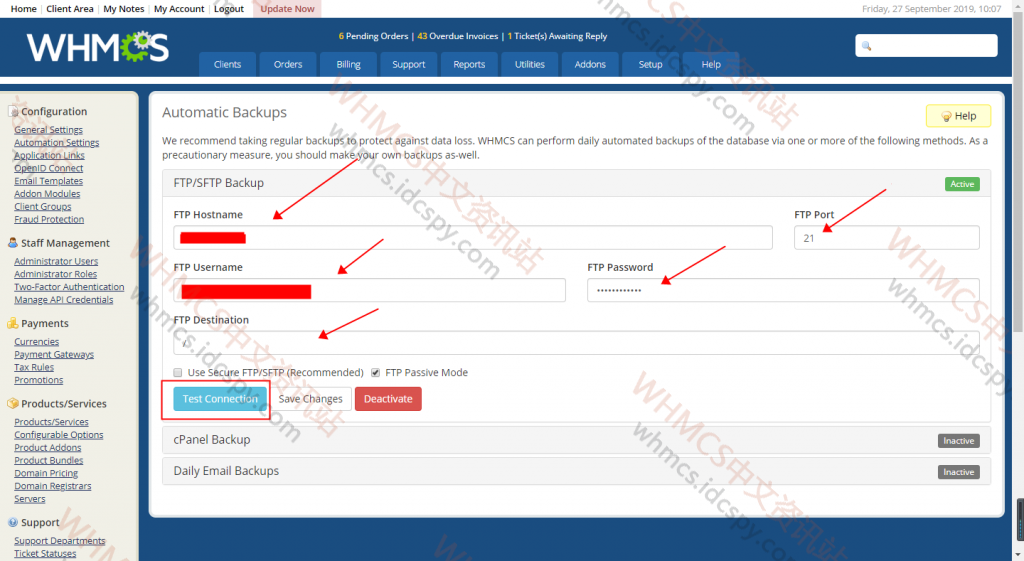The width and height of the screenshot is (1024, 561).
Task: Go to Home link
Action: pos(24,8)
